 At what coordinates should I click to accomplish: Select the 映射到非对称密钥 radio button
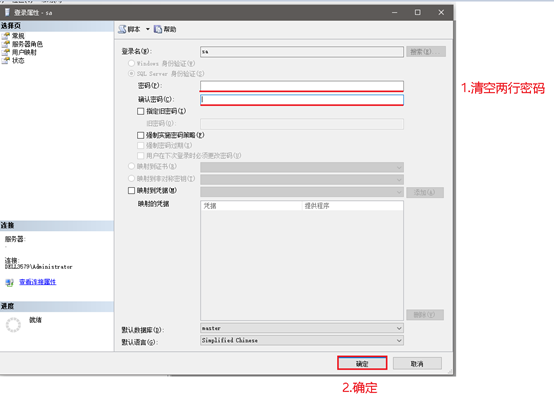131,178
